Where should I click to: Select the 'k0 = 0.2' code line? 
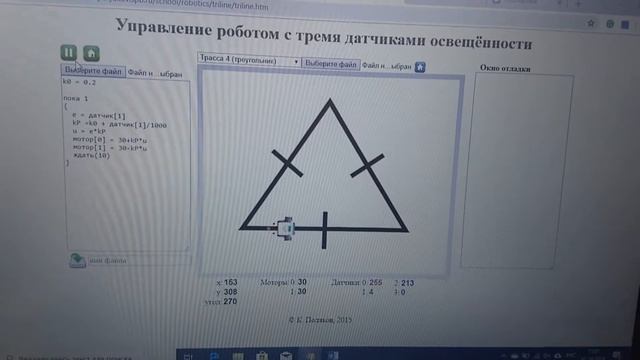pyautogui.click(x=79, y=82)
